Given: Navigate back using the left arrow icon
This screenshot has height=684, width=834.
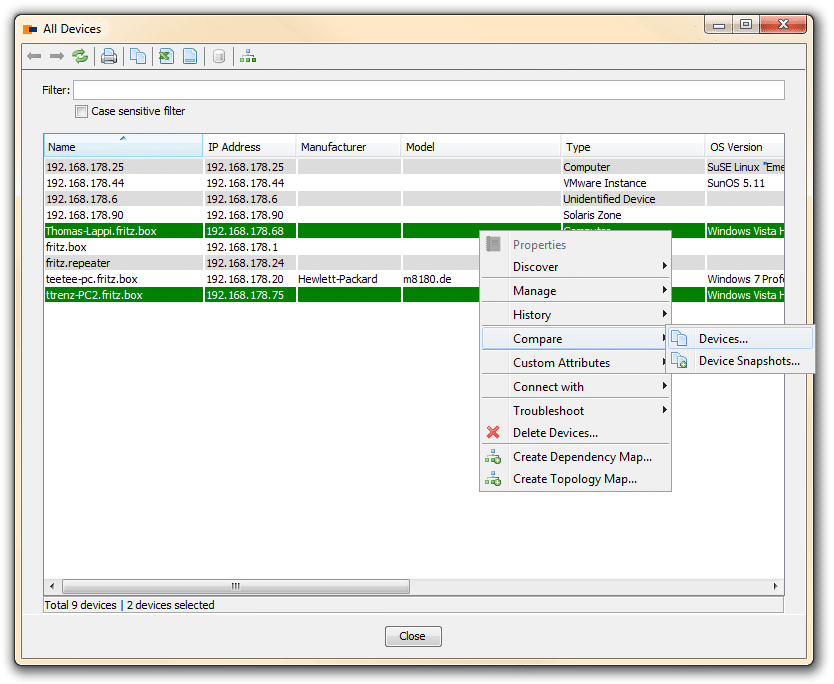Looking at the screenshot, I should pyautogui.click(x=33, y=56).
